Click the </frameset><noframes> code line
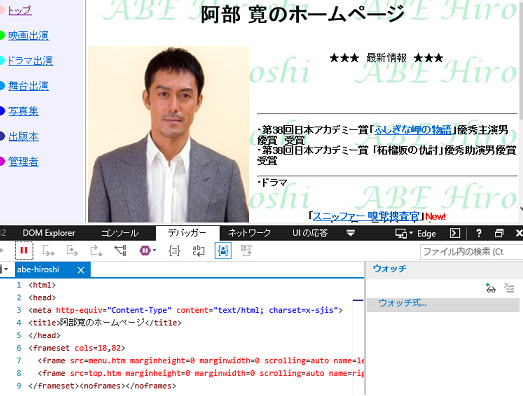Screen dimensions: 523x396 [102, 386]
